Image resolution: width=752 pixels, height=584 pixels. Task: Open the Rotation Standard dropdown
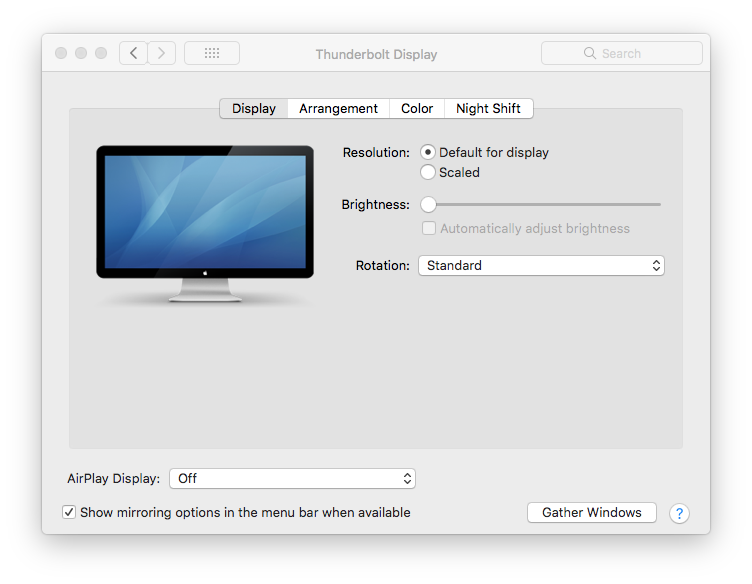tap(541, 265)
